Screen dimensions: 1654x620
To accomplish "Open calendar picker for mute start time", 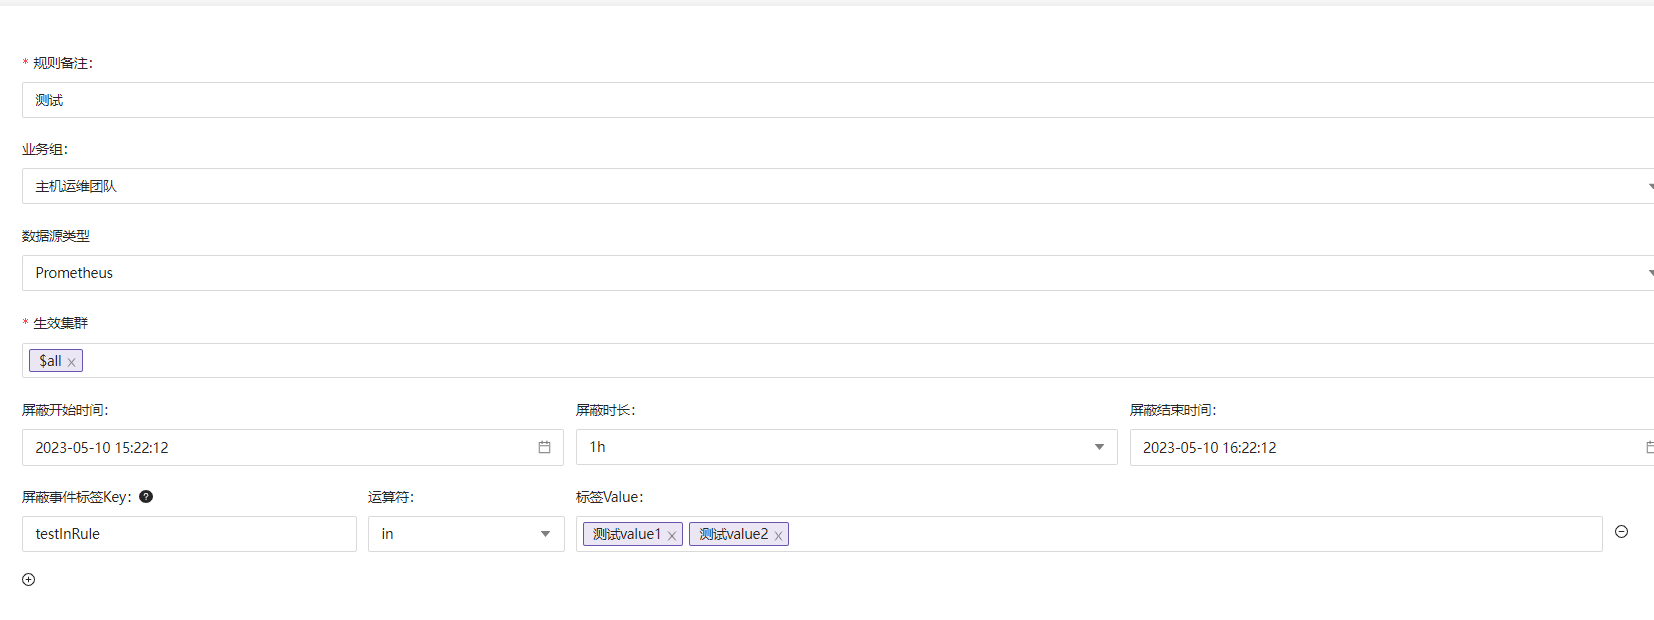I will (x=544, y=447).
